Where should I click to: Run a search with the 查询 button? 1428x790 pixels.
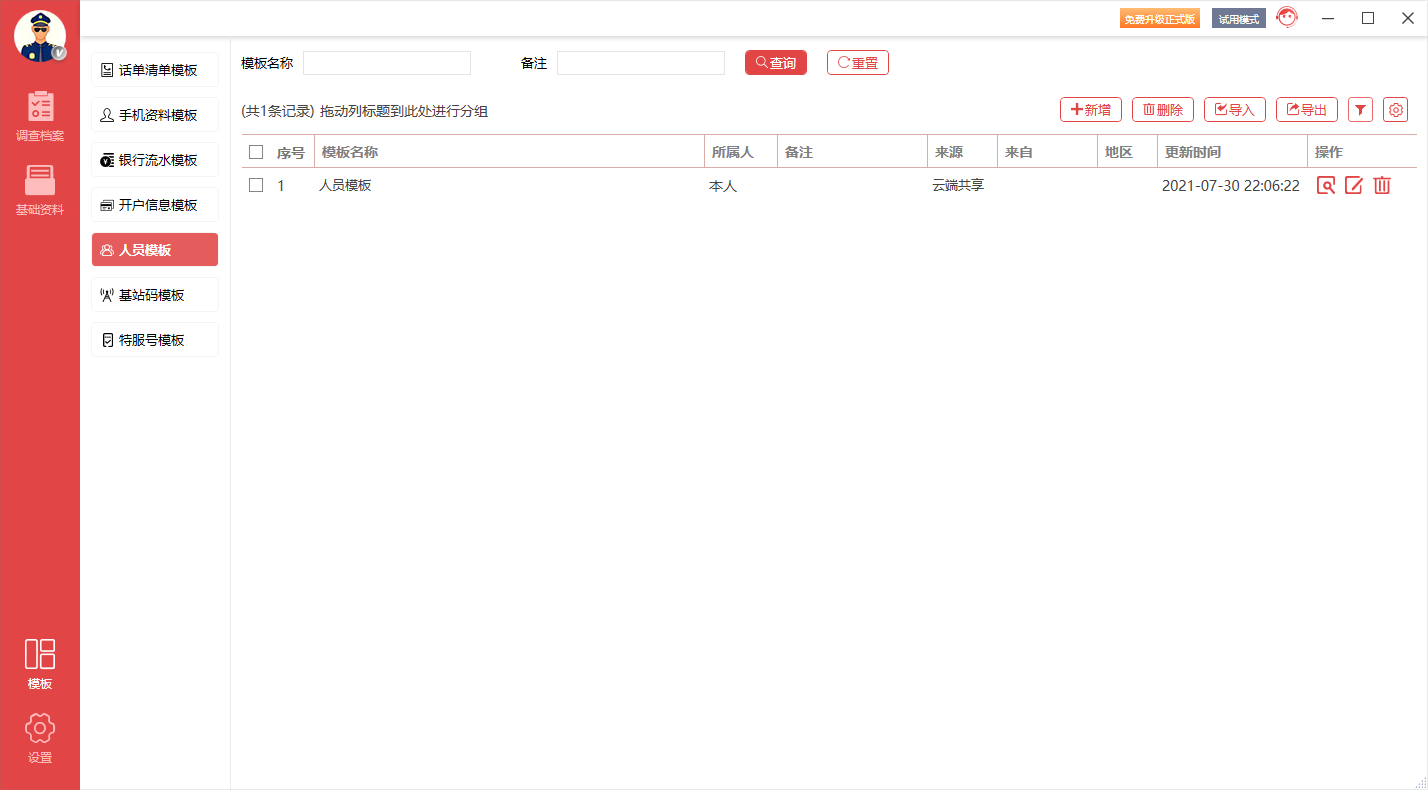click(776, 62)
